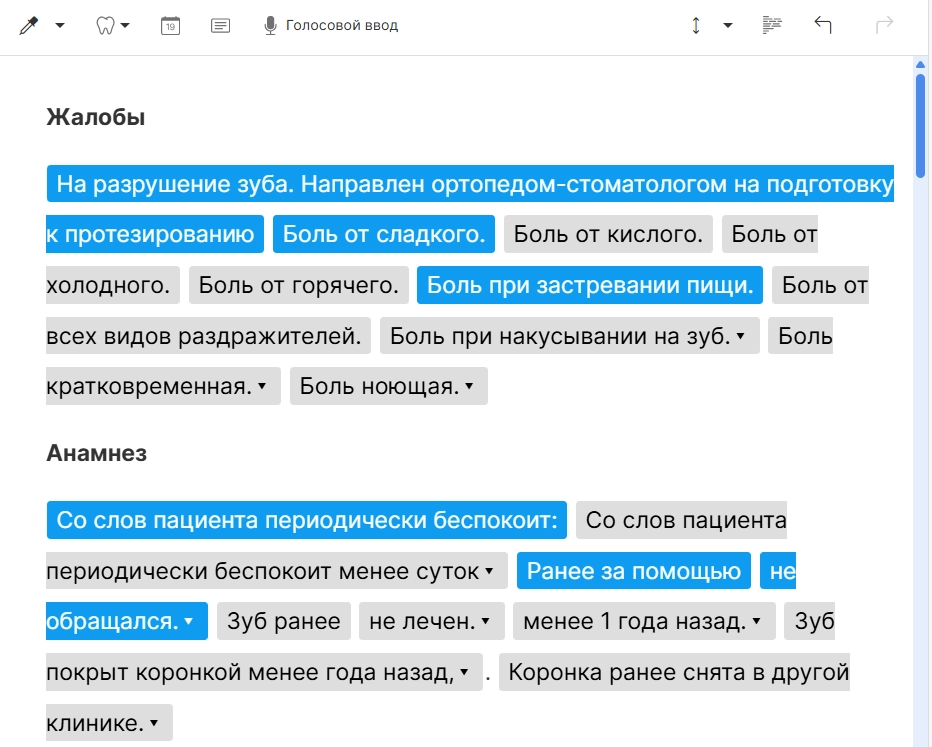Click the vertical line spacing icon

click(x=696, y=25)
